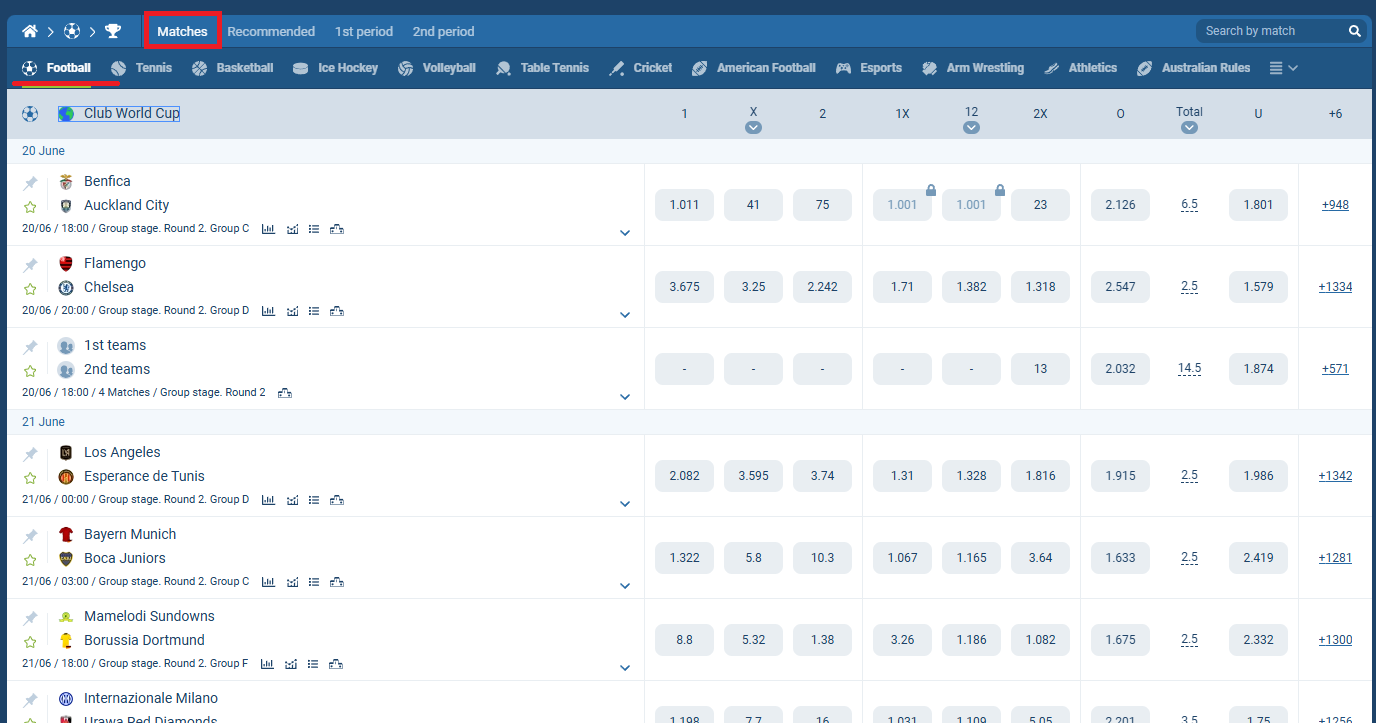1376x723 pixels.
Task: Click the football ball breadcrumb icon
Action: tap(71, 31)
